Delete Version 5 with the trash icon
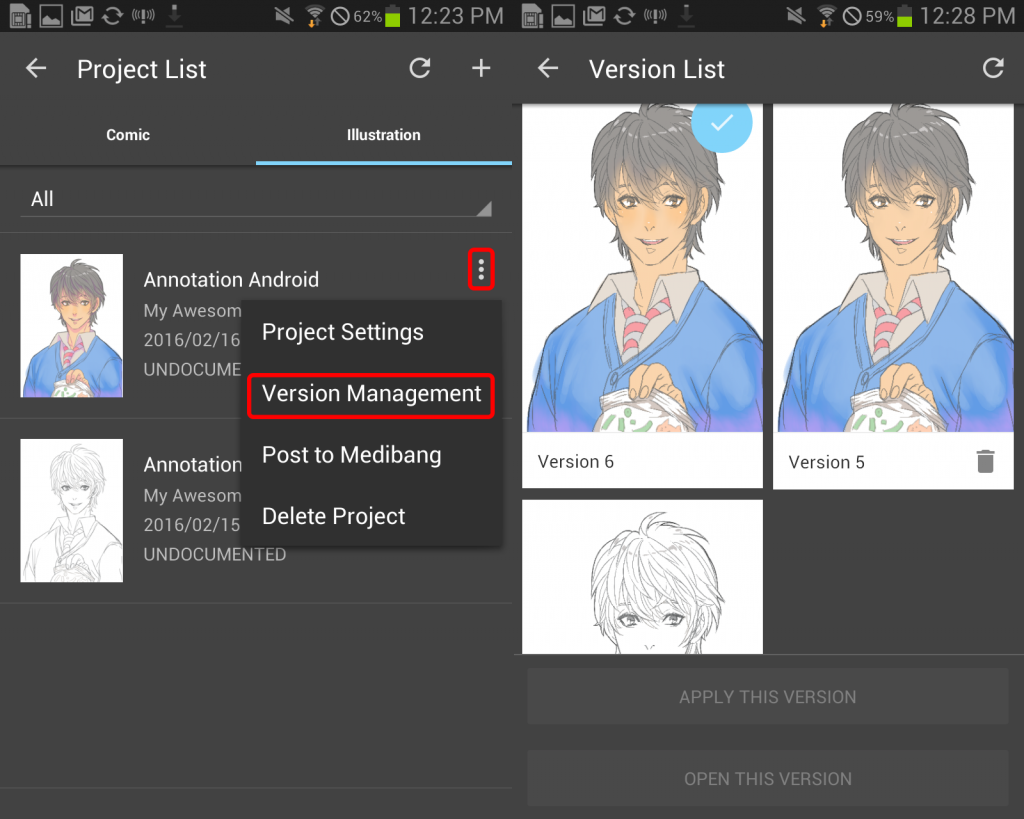This screenshot has width=1024, height=819. pyautogui.click(x=985, y=461)
